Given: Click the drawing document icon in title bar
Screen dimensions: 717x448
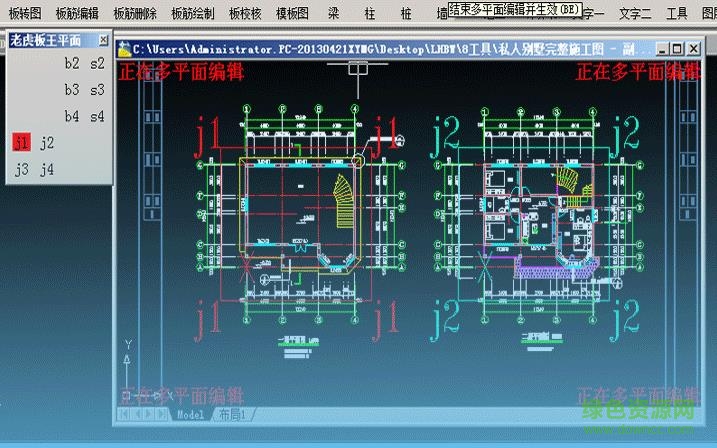Looking at the screenshot, I should tap(124, 49).
